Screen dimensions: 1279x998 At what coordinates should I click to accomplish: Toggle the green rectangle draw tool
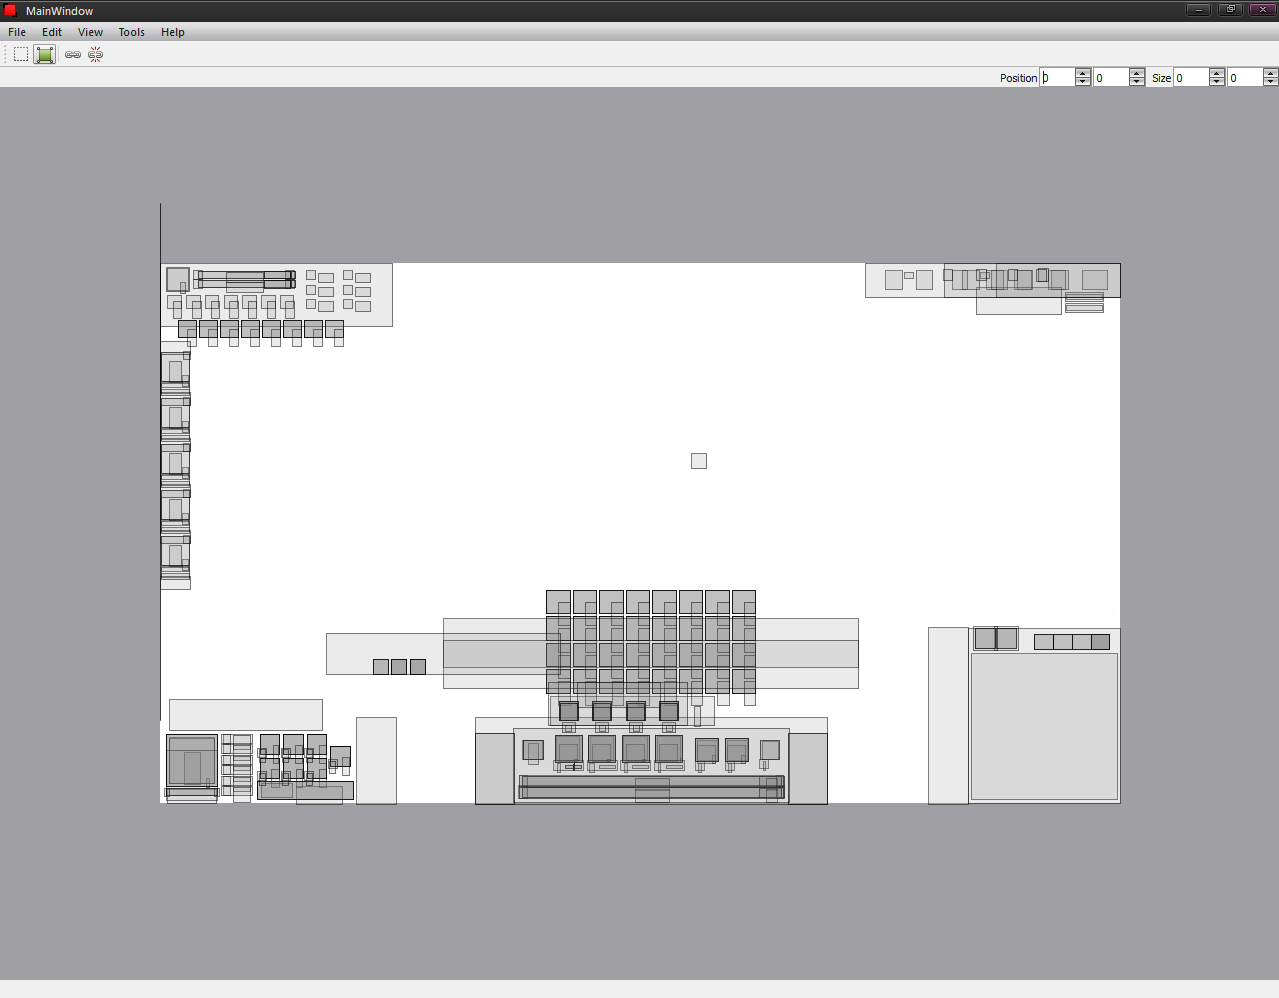tap(45, 54)
